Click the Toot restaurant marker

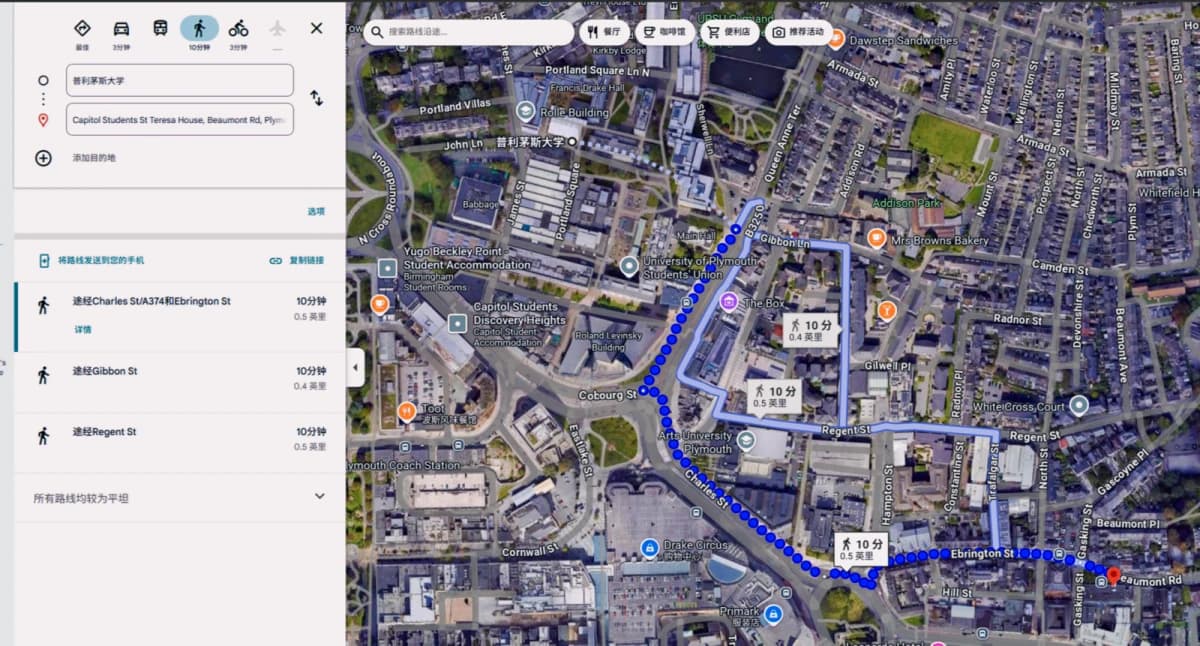click(x=406, y=410)
